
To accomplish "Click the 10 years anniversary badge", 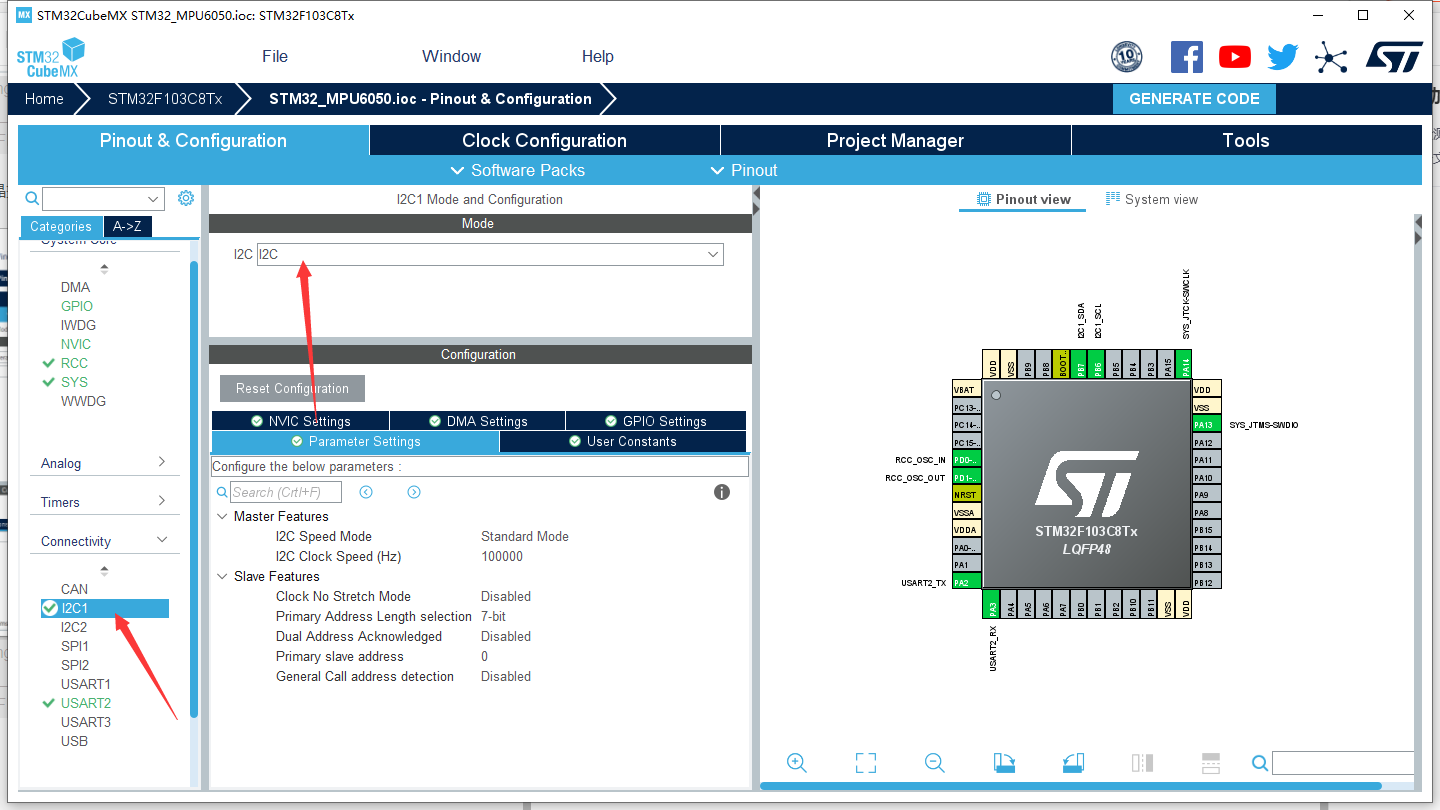I will [1127, 57].
